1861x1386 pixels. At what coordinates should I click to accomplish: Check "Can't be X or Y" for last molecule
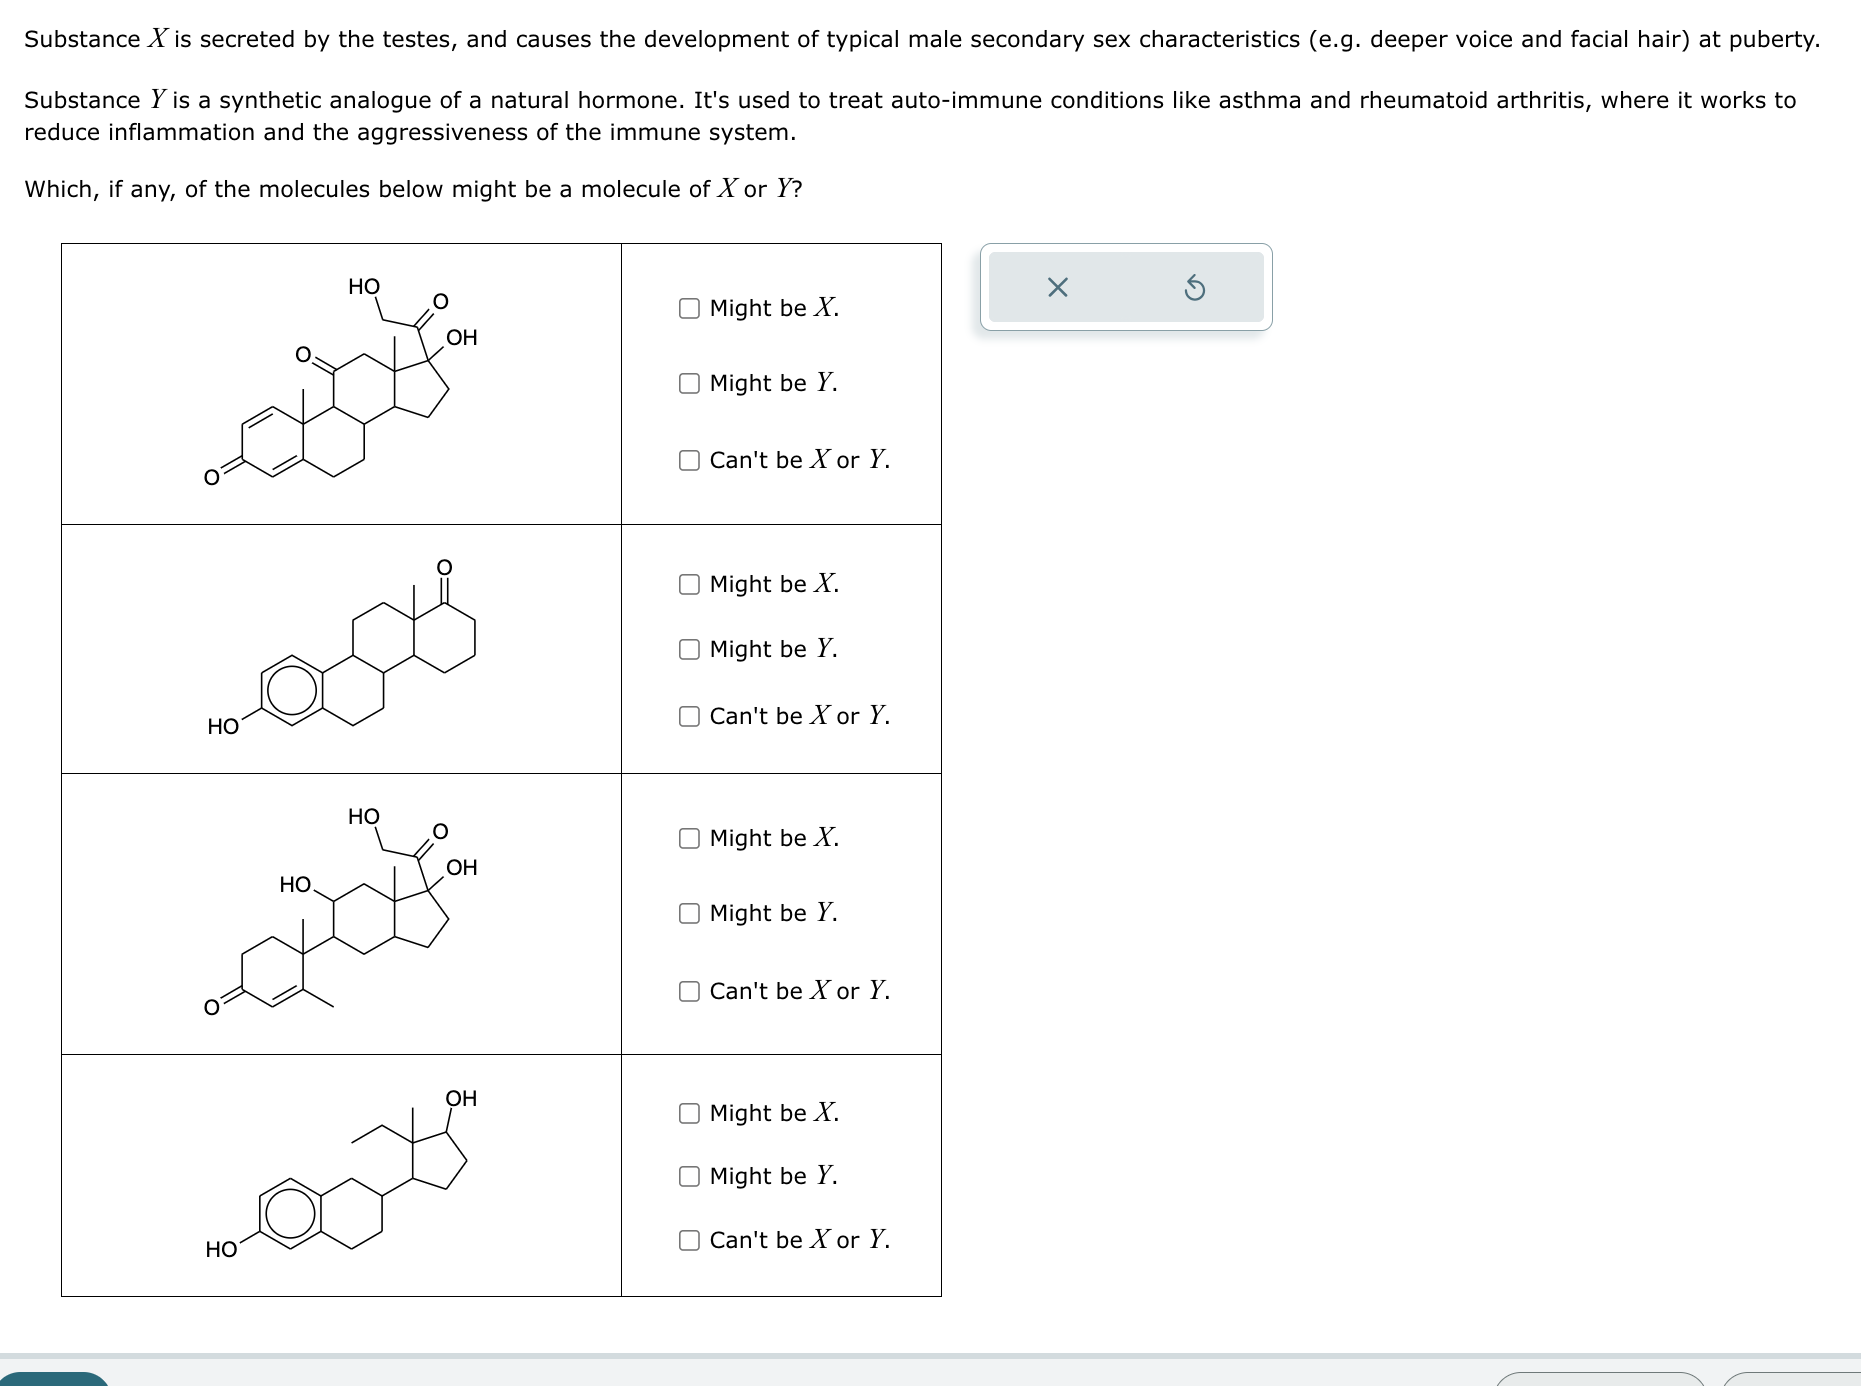pyautogui.click(x=688, y=1241)
